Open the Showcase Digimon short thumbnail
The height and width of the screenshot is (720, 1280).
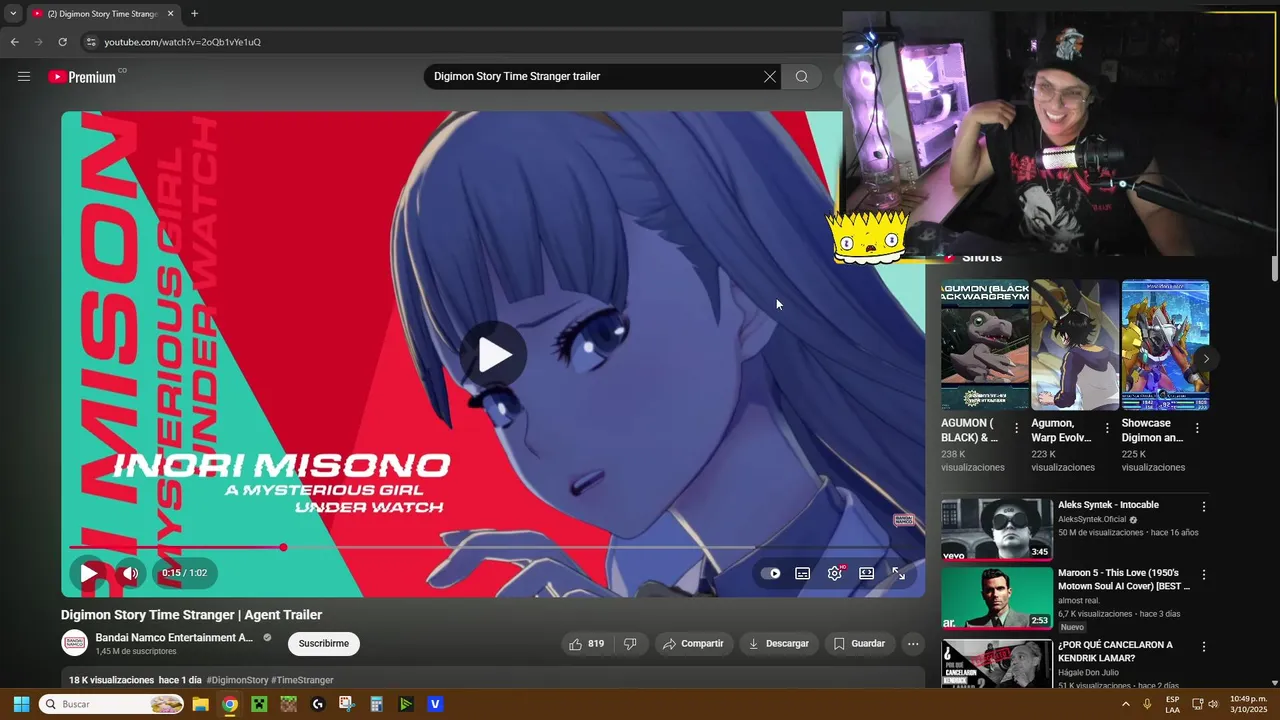1165,345
